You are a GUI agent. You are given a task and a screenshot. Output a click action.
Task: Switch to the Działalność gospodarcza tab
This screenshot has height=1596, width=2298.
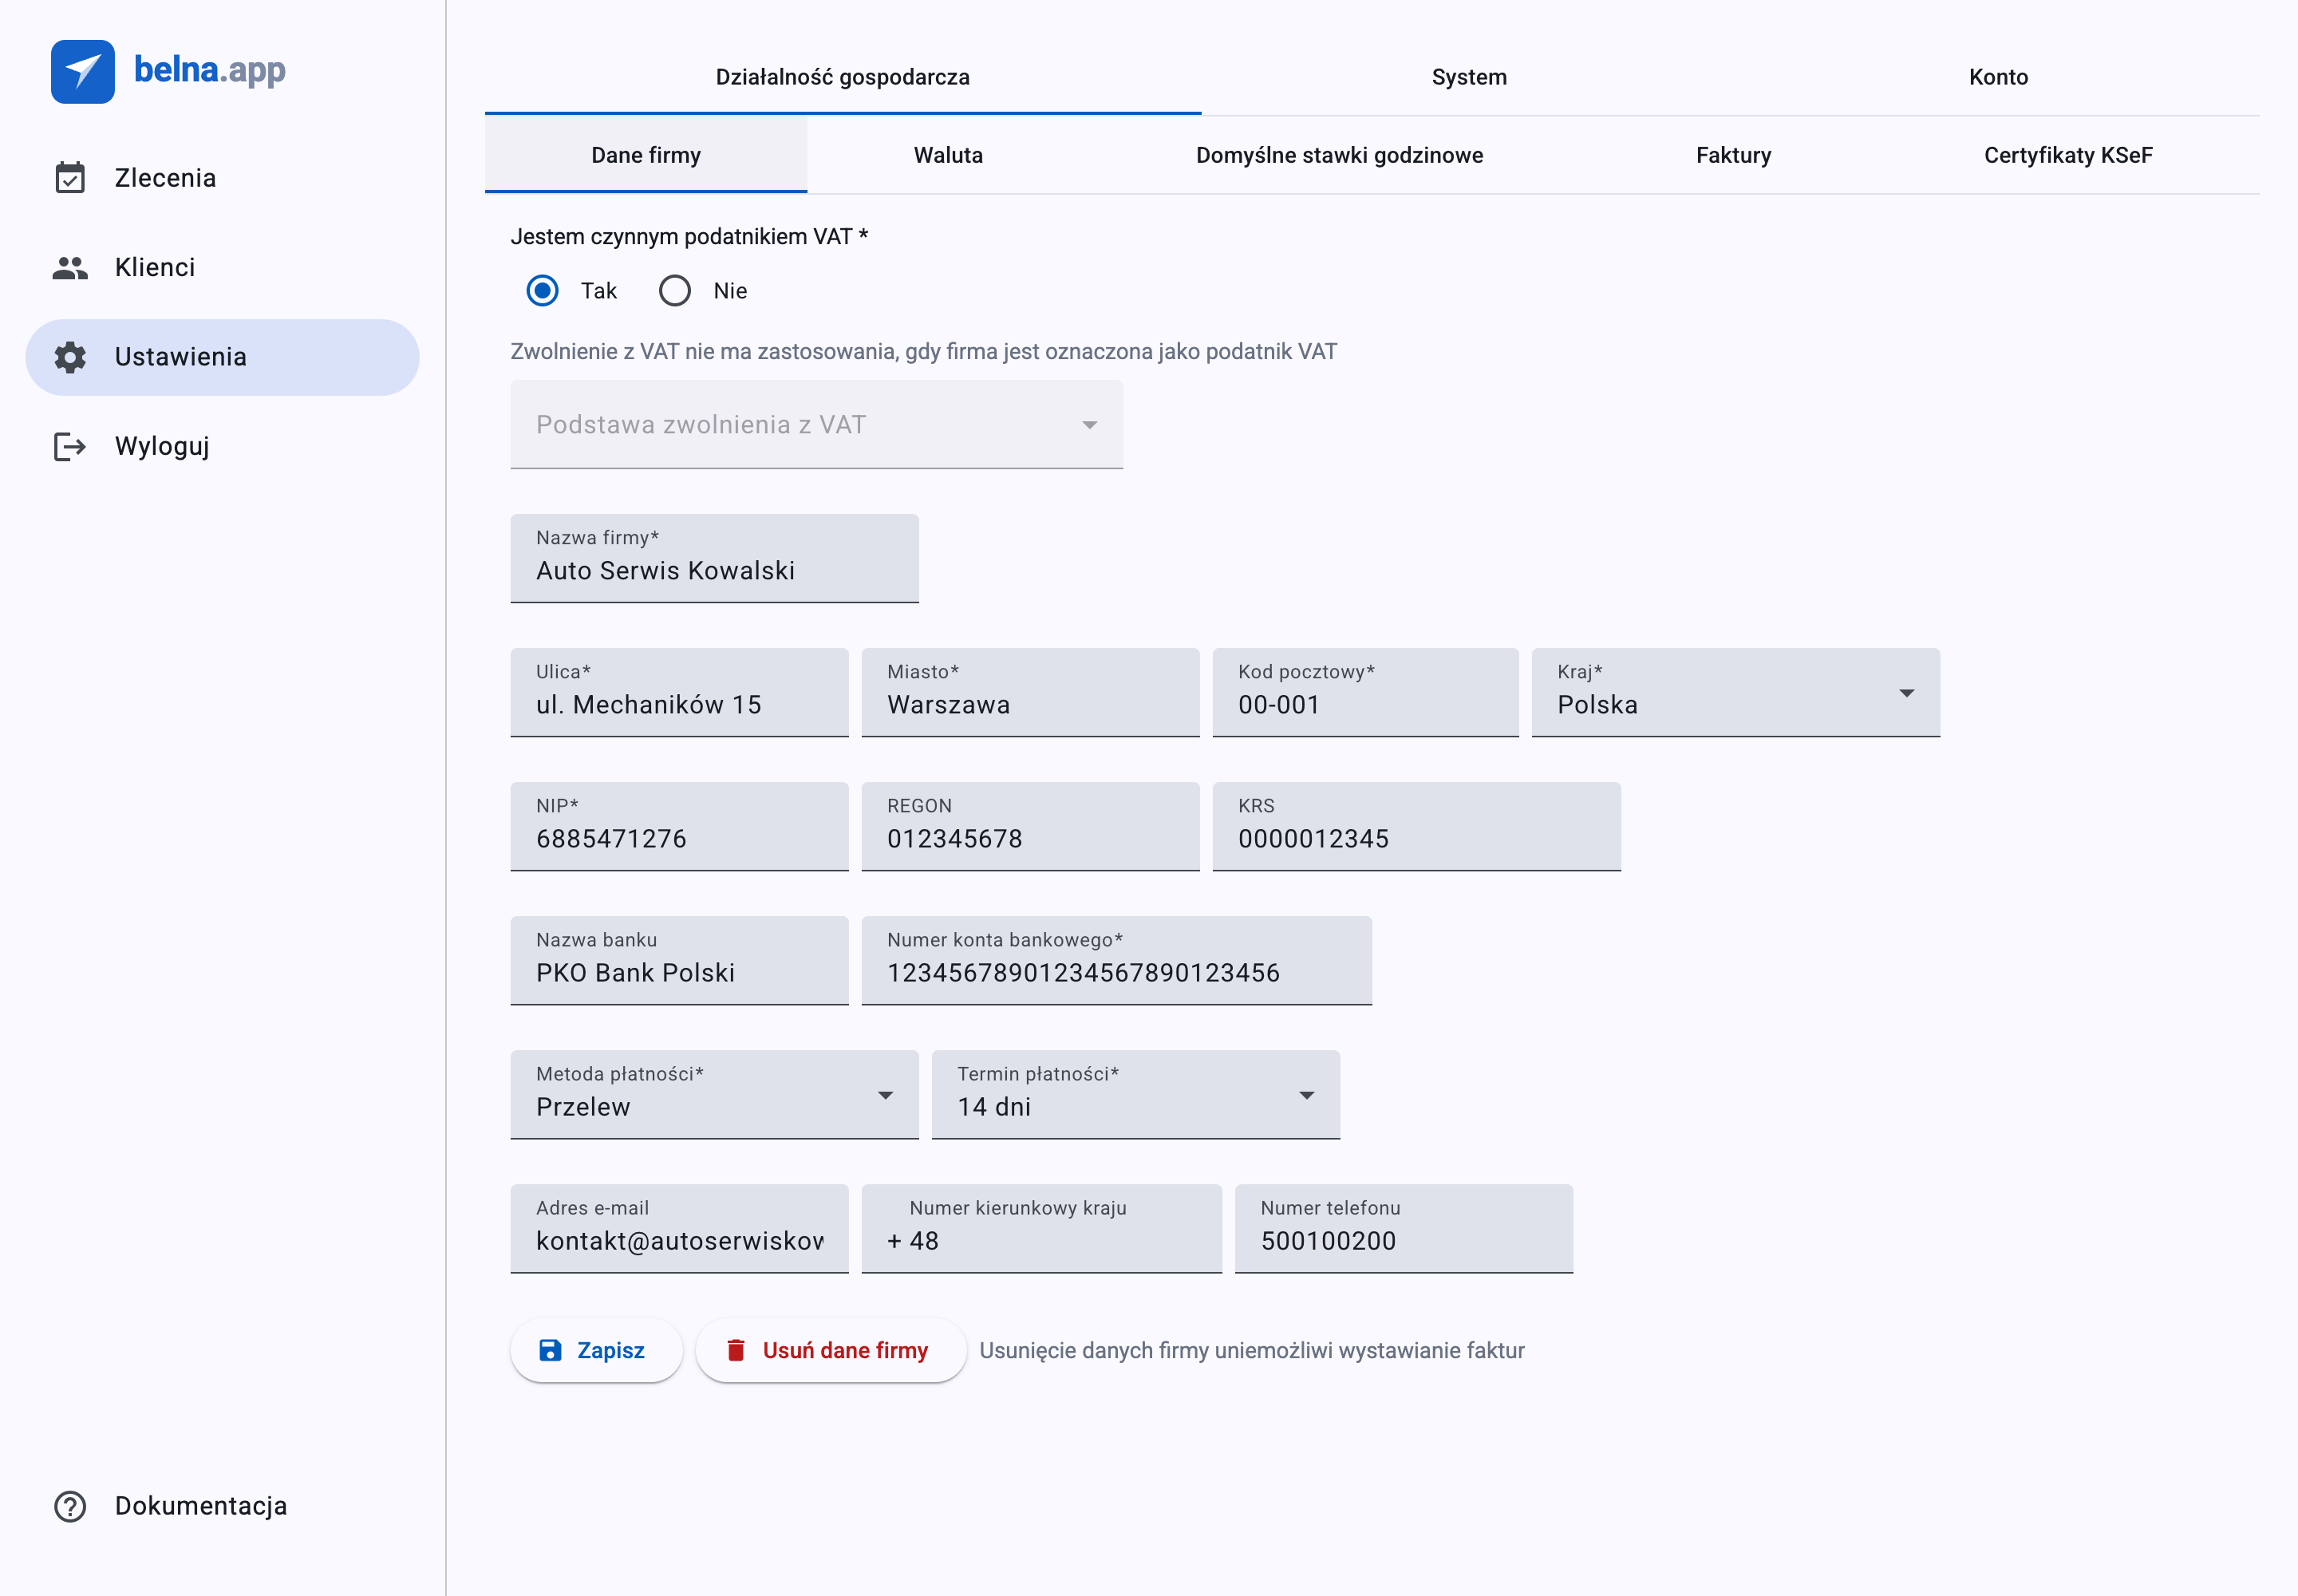[x=842, y=77]
